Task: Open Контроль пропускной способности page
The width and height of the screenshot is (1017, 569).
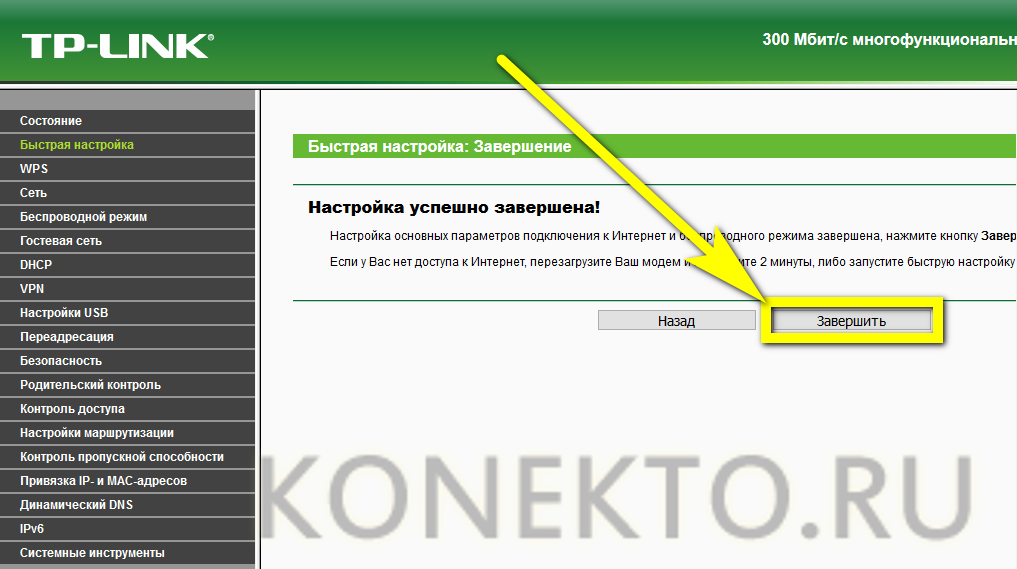Action: pos(122,457)
